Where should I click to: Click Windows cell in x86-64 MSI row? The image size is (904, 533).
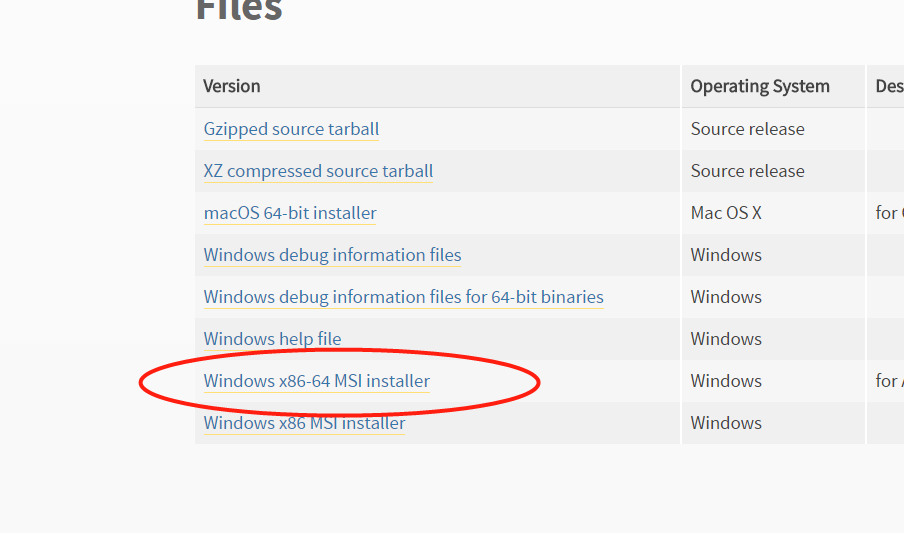[726, 381]
